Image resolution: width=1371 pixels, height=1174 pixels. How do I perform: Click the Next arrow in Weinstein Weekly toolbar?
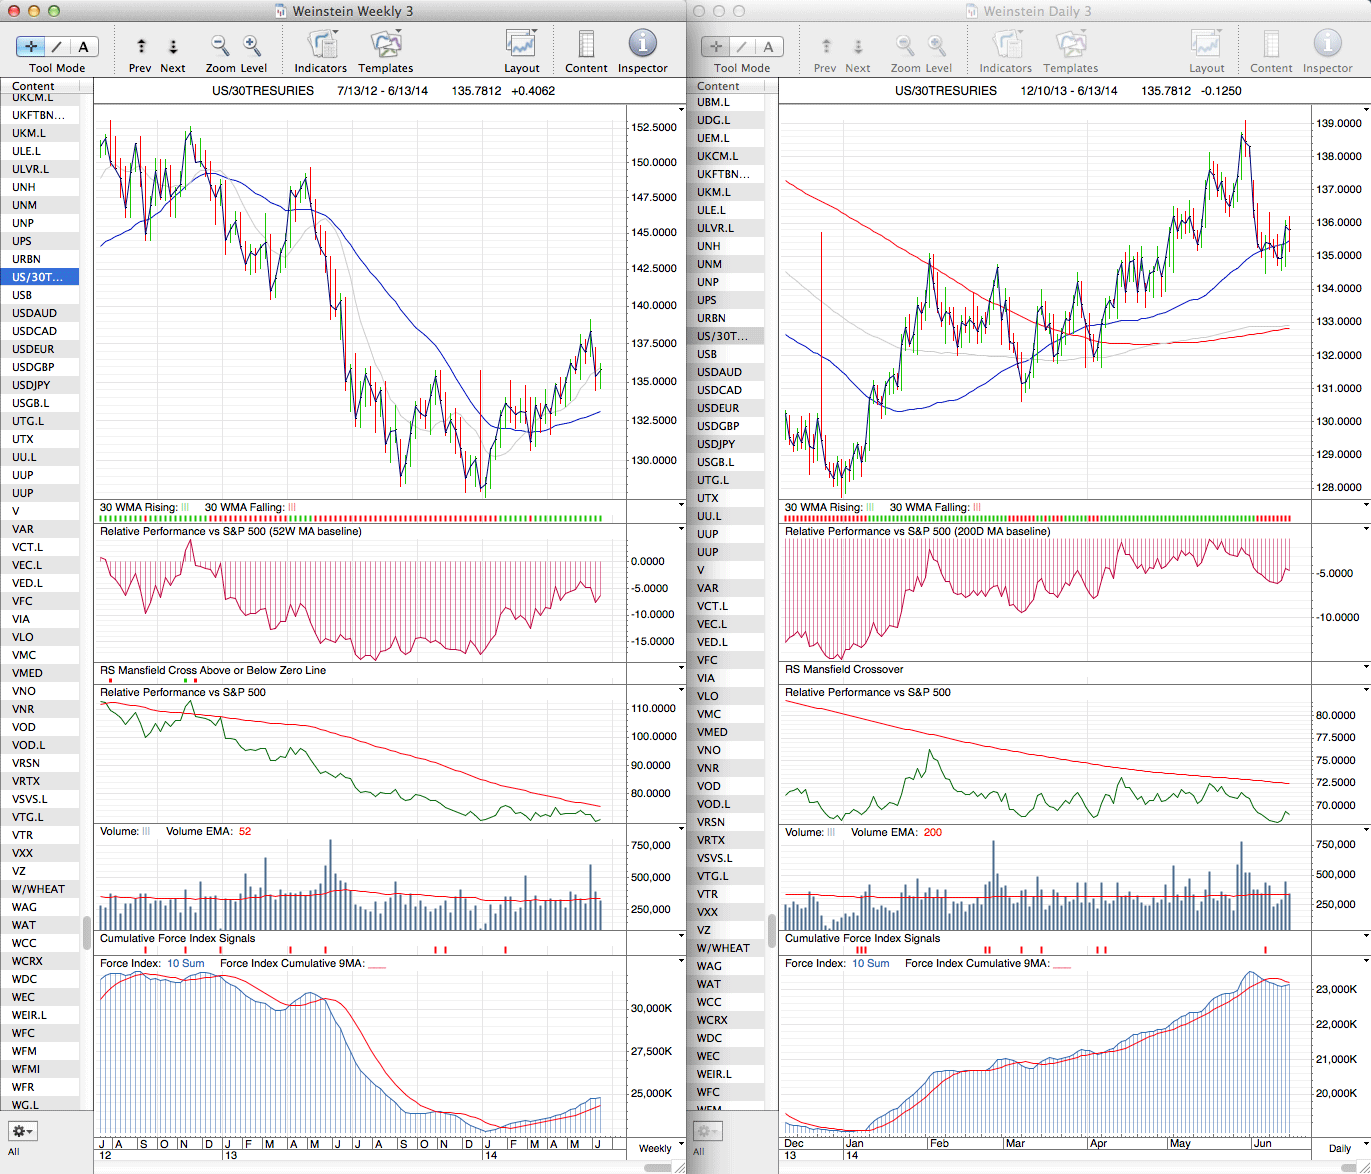pos(173,46)
